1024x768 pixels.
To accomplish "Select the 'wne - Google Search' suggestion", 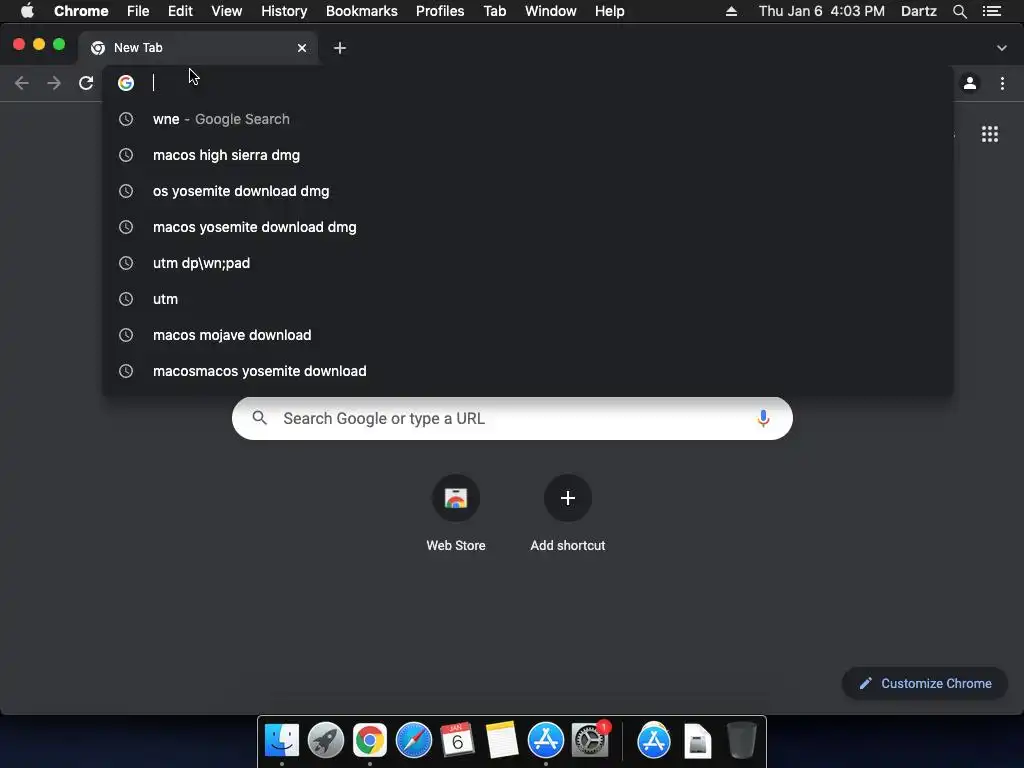I will pyautogui.click(x=528, y=119).
